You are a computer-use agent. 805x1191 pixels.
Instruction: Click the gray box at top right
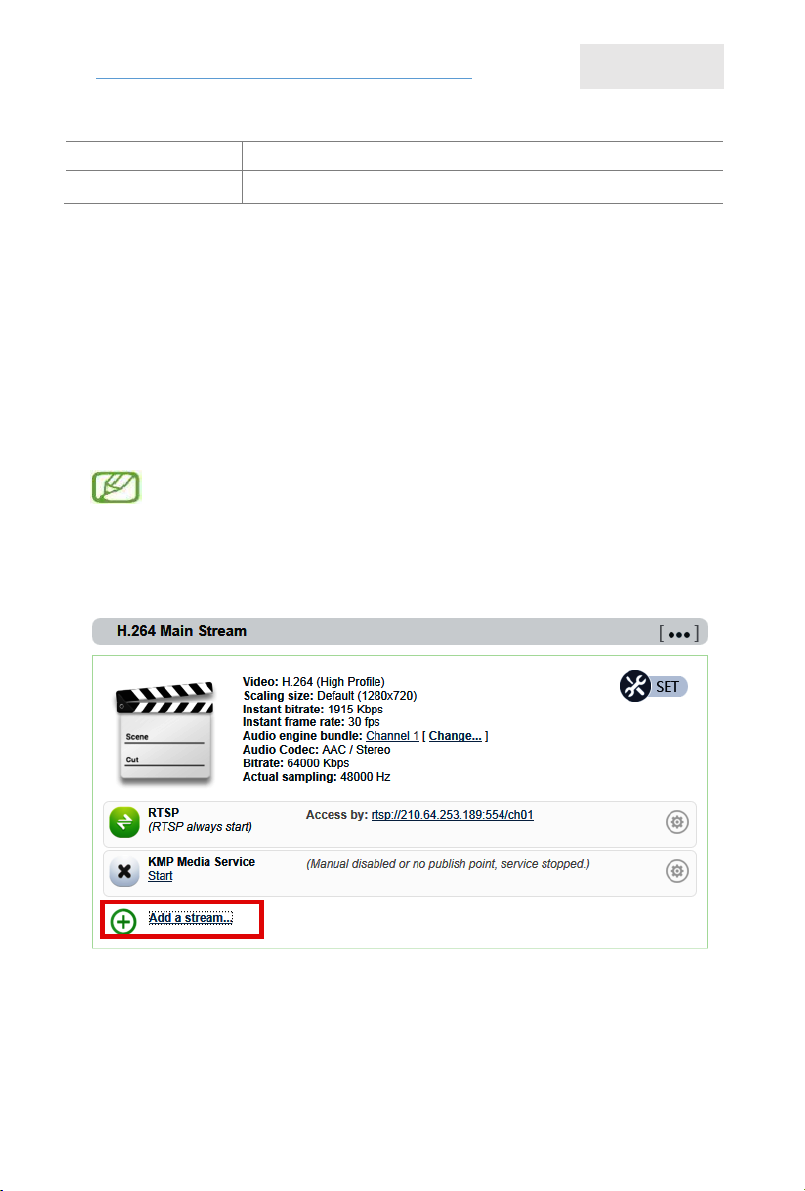652,66
